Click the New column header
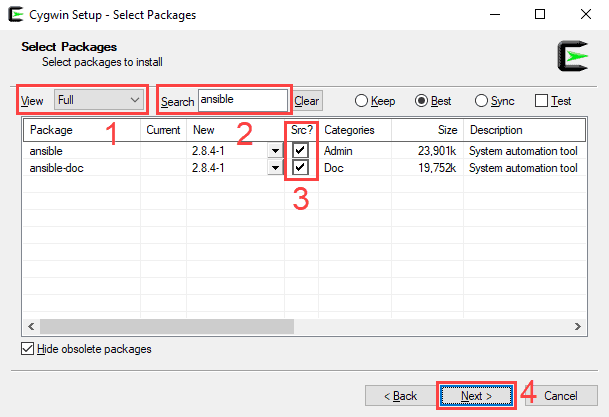The image size is (609, 417). (235, 130)
